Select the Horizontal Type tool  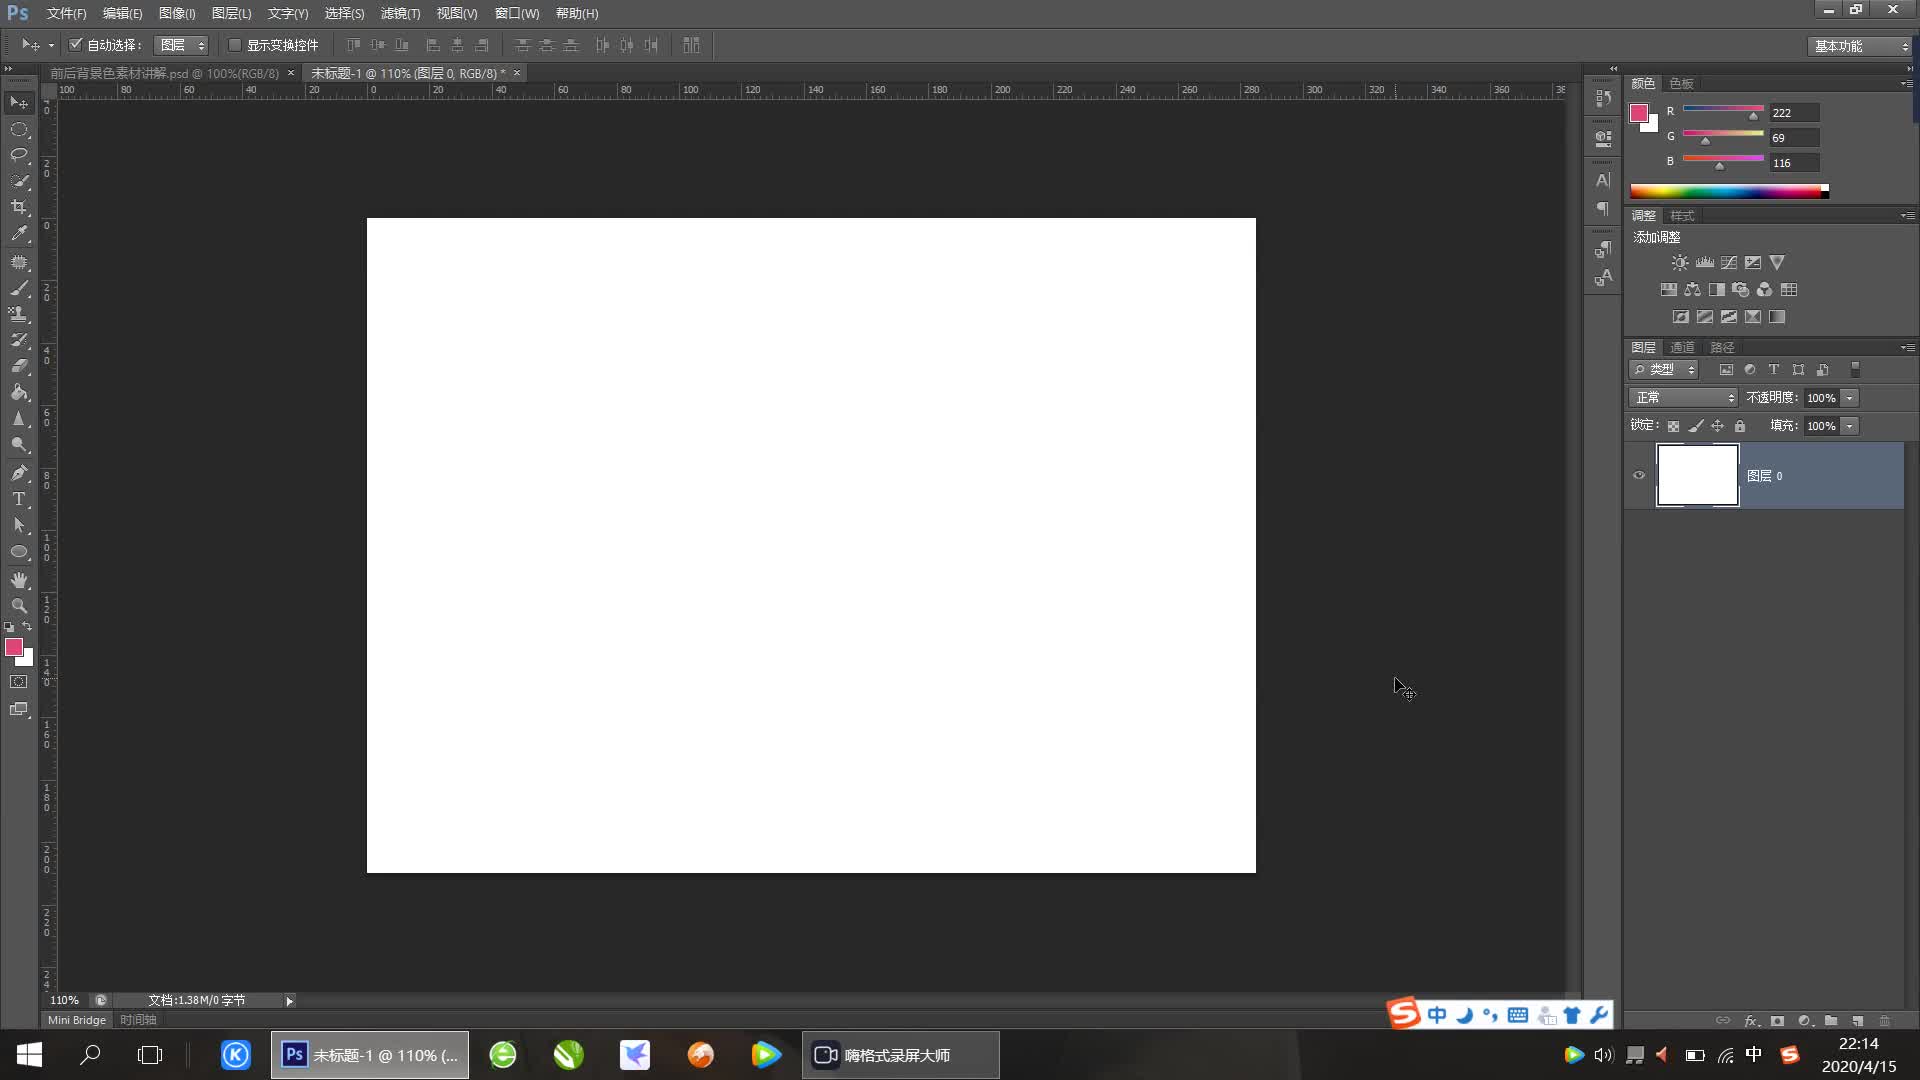[19, 499]
